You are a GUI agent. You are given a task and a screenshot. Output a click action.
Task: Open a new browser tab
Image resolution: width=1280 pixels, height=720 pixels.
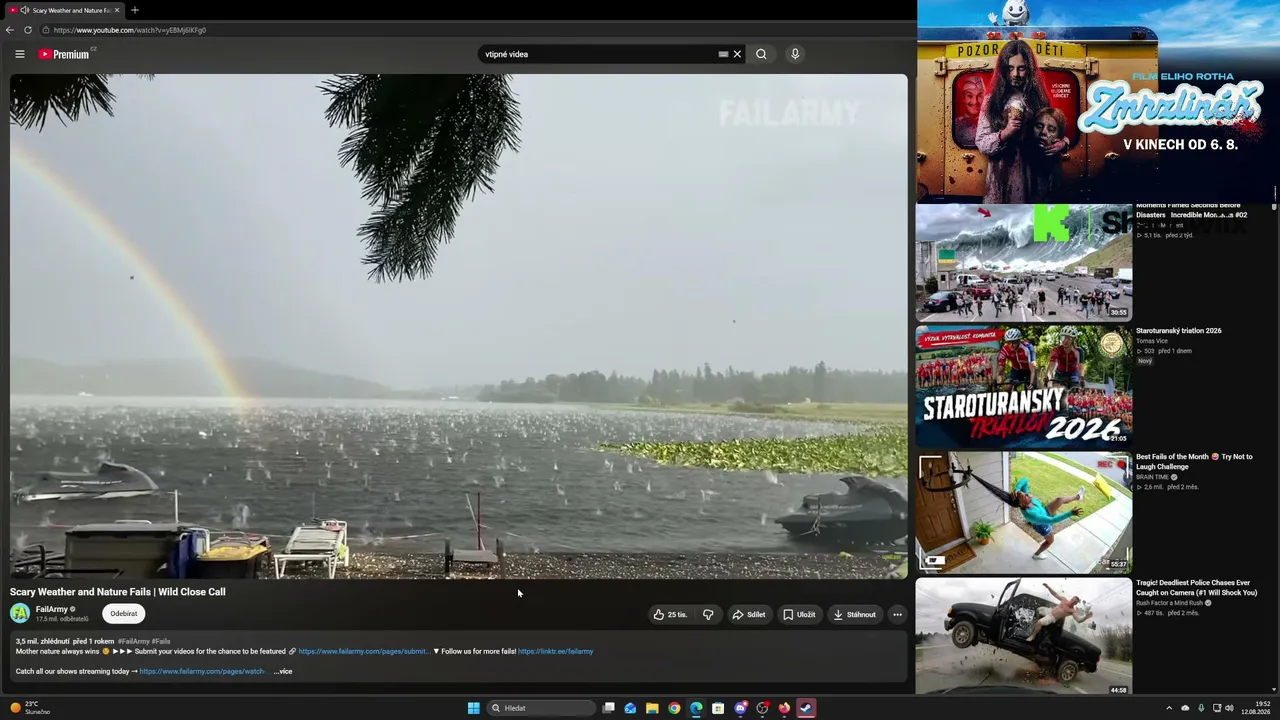click(x=135, y=10)
